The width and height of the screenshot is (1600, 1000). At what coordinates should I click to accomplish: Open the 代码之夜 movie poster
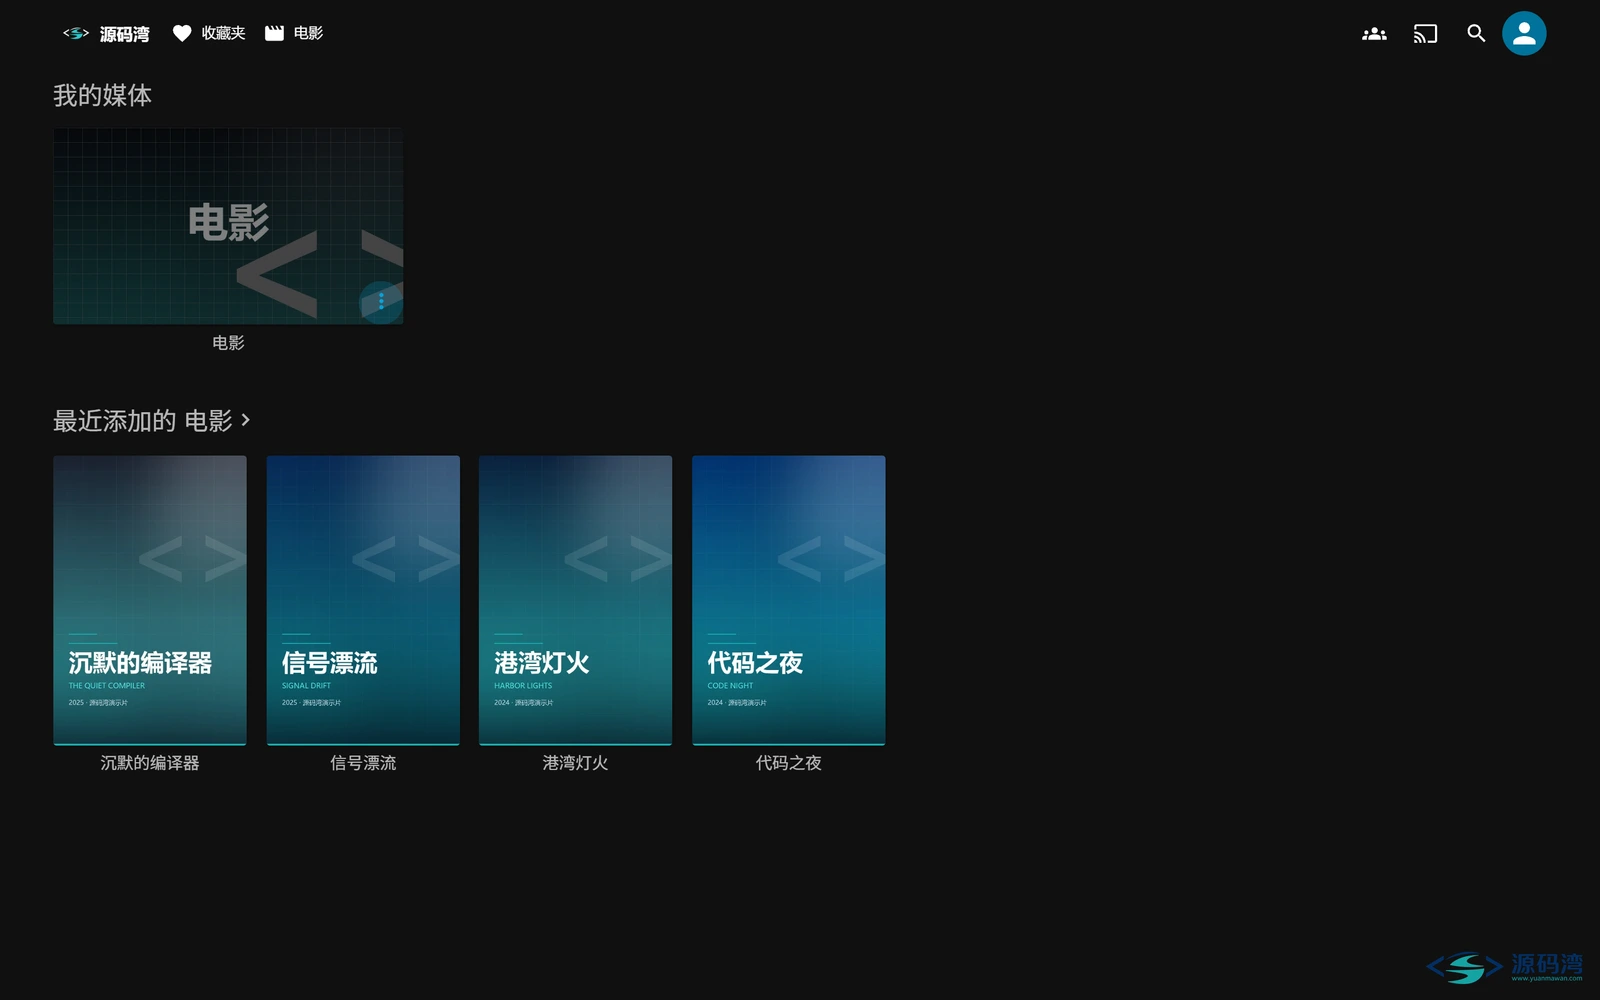tap(789, 600)
